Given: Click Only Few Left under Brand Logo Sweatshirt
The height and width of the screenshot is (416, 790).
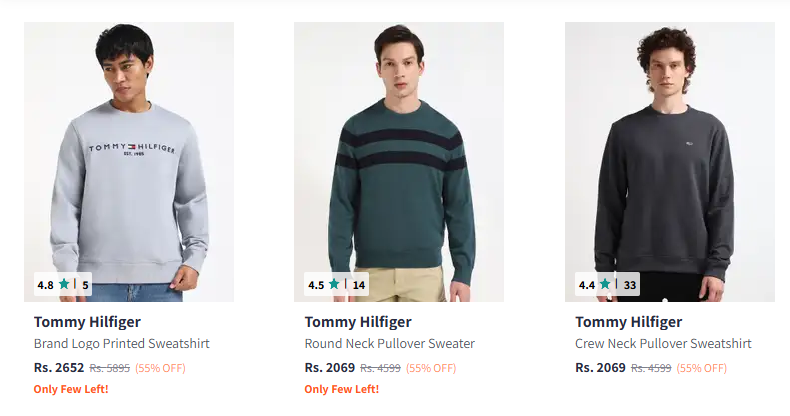Looking at the screenshot, I should click(71, 389).
